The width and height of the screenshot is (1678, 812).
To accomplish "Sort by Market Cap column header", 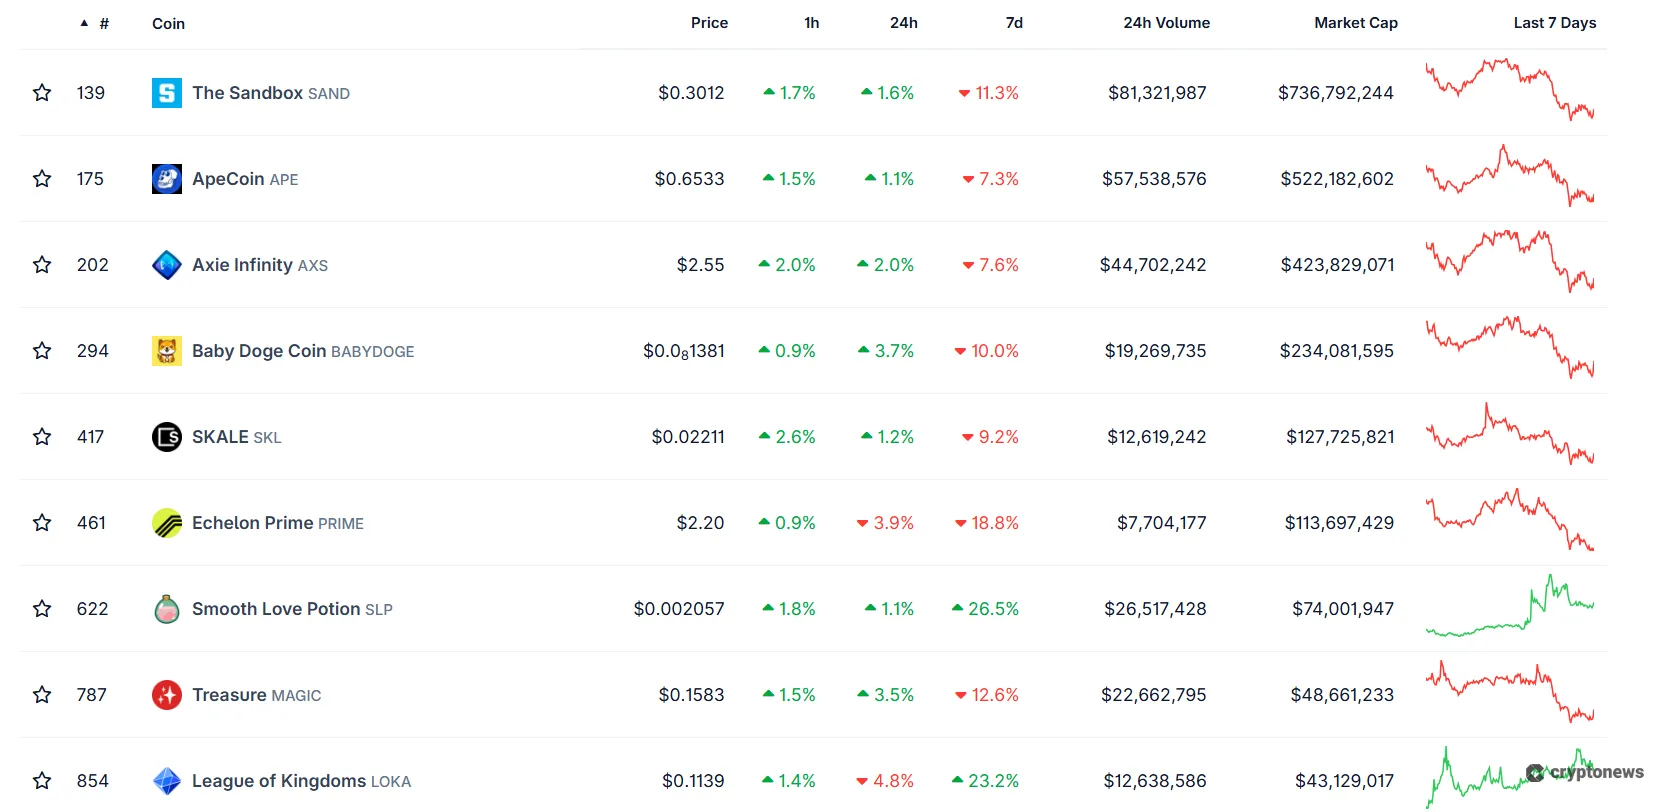I will coord(1356,23).
